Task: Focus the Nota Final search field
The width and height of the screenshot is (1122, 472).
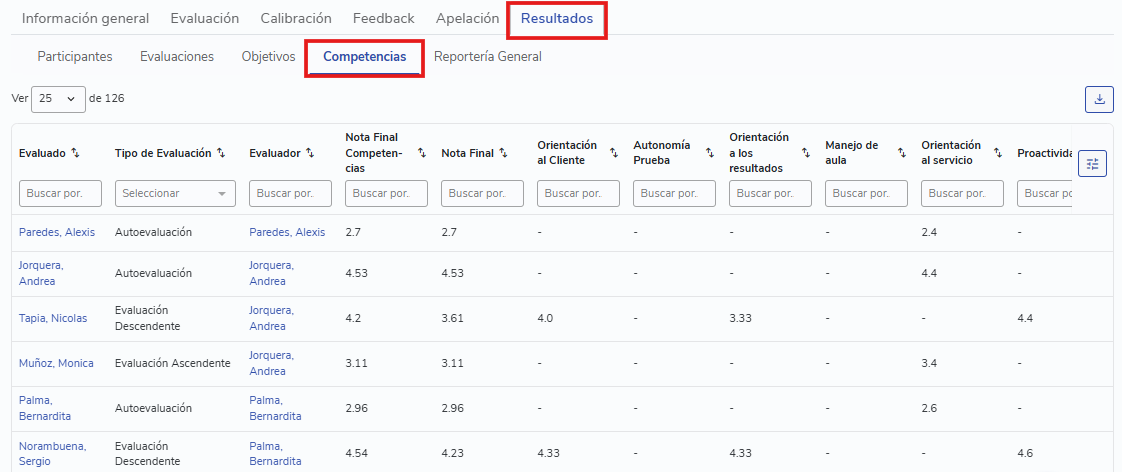Action: (x=482, y=193)
